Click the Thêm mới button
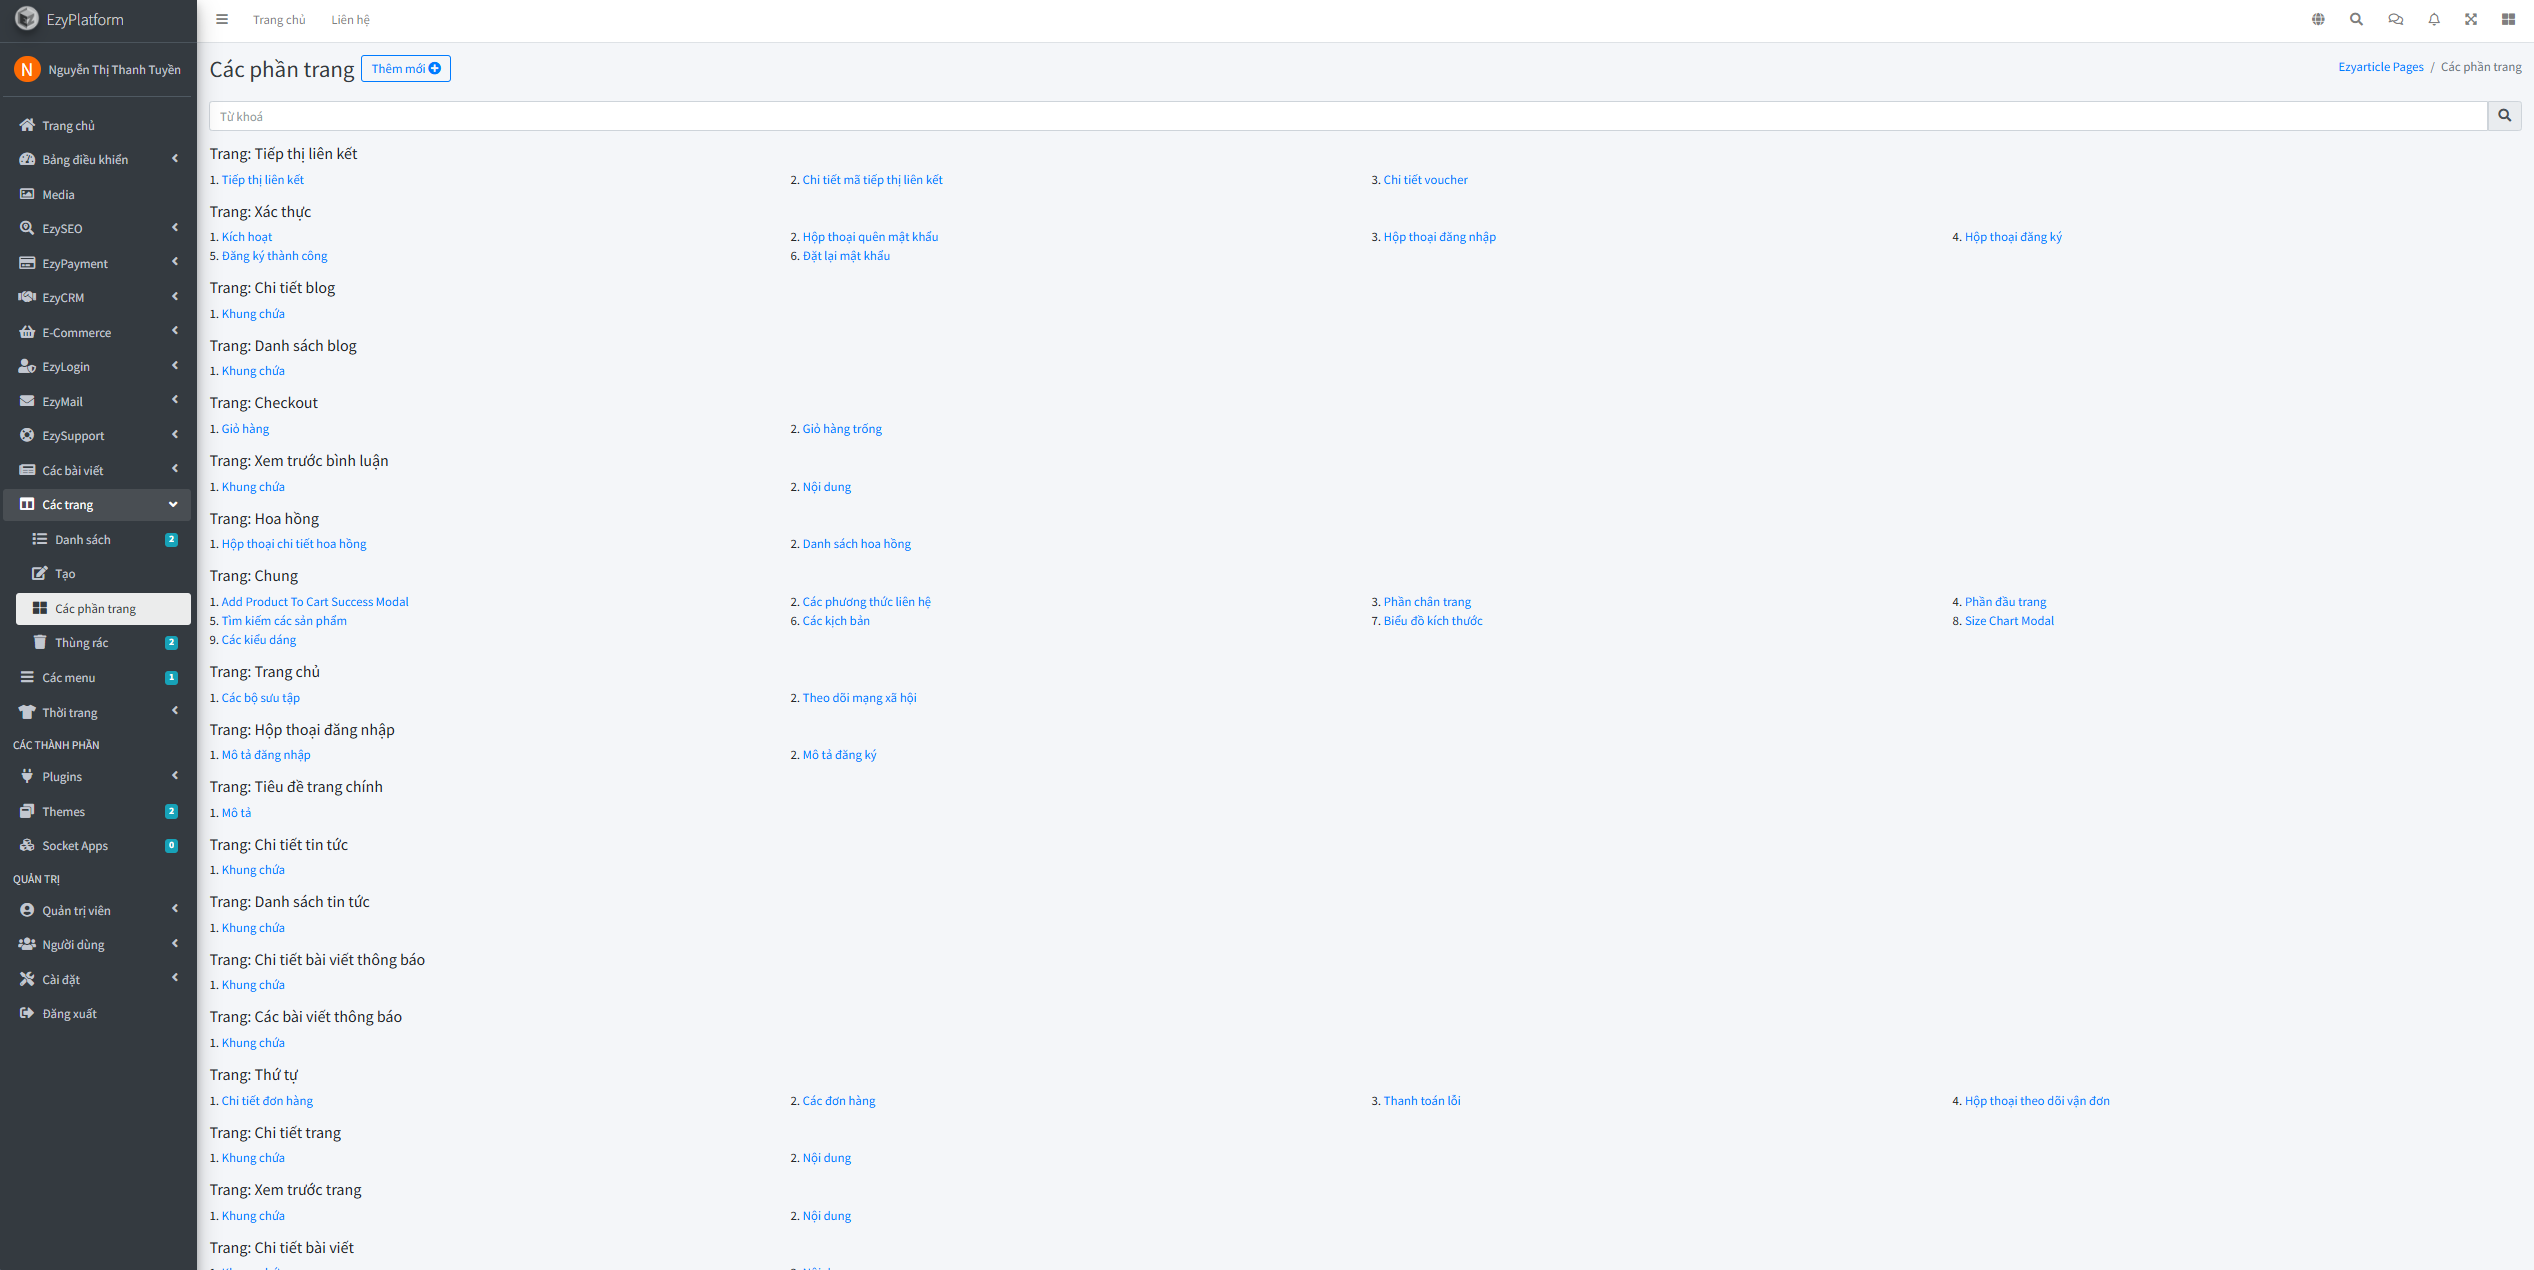Image resolution: width=2534 pixels, height=1270 pixels. [405, 69]
